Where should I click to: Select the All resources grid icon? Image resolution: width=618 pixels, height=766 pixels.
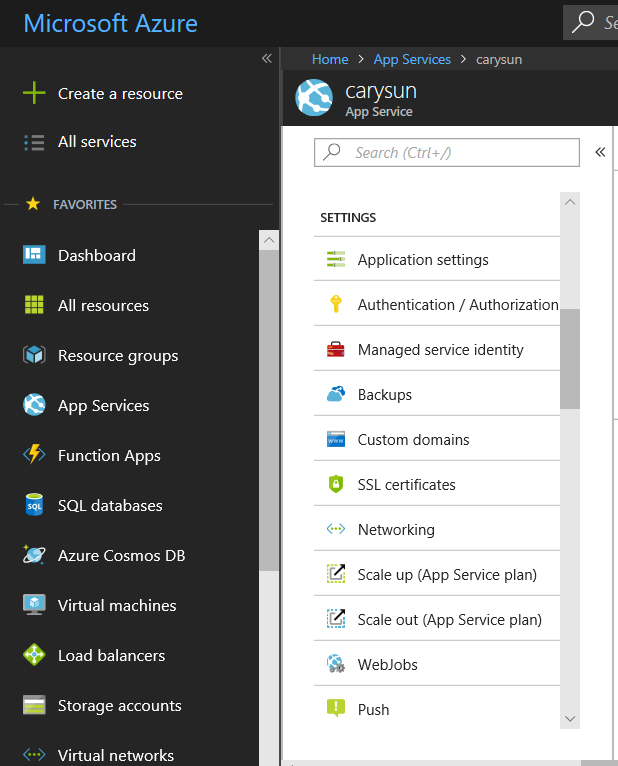34,304
